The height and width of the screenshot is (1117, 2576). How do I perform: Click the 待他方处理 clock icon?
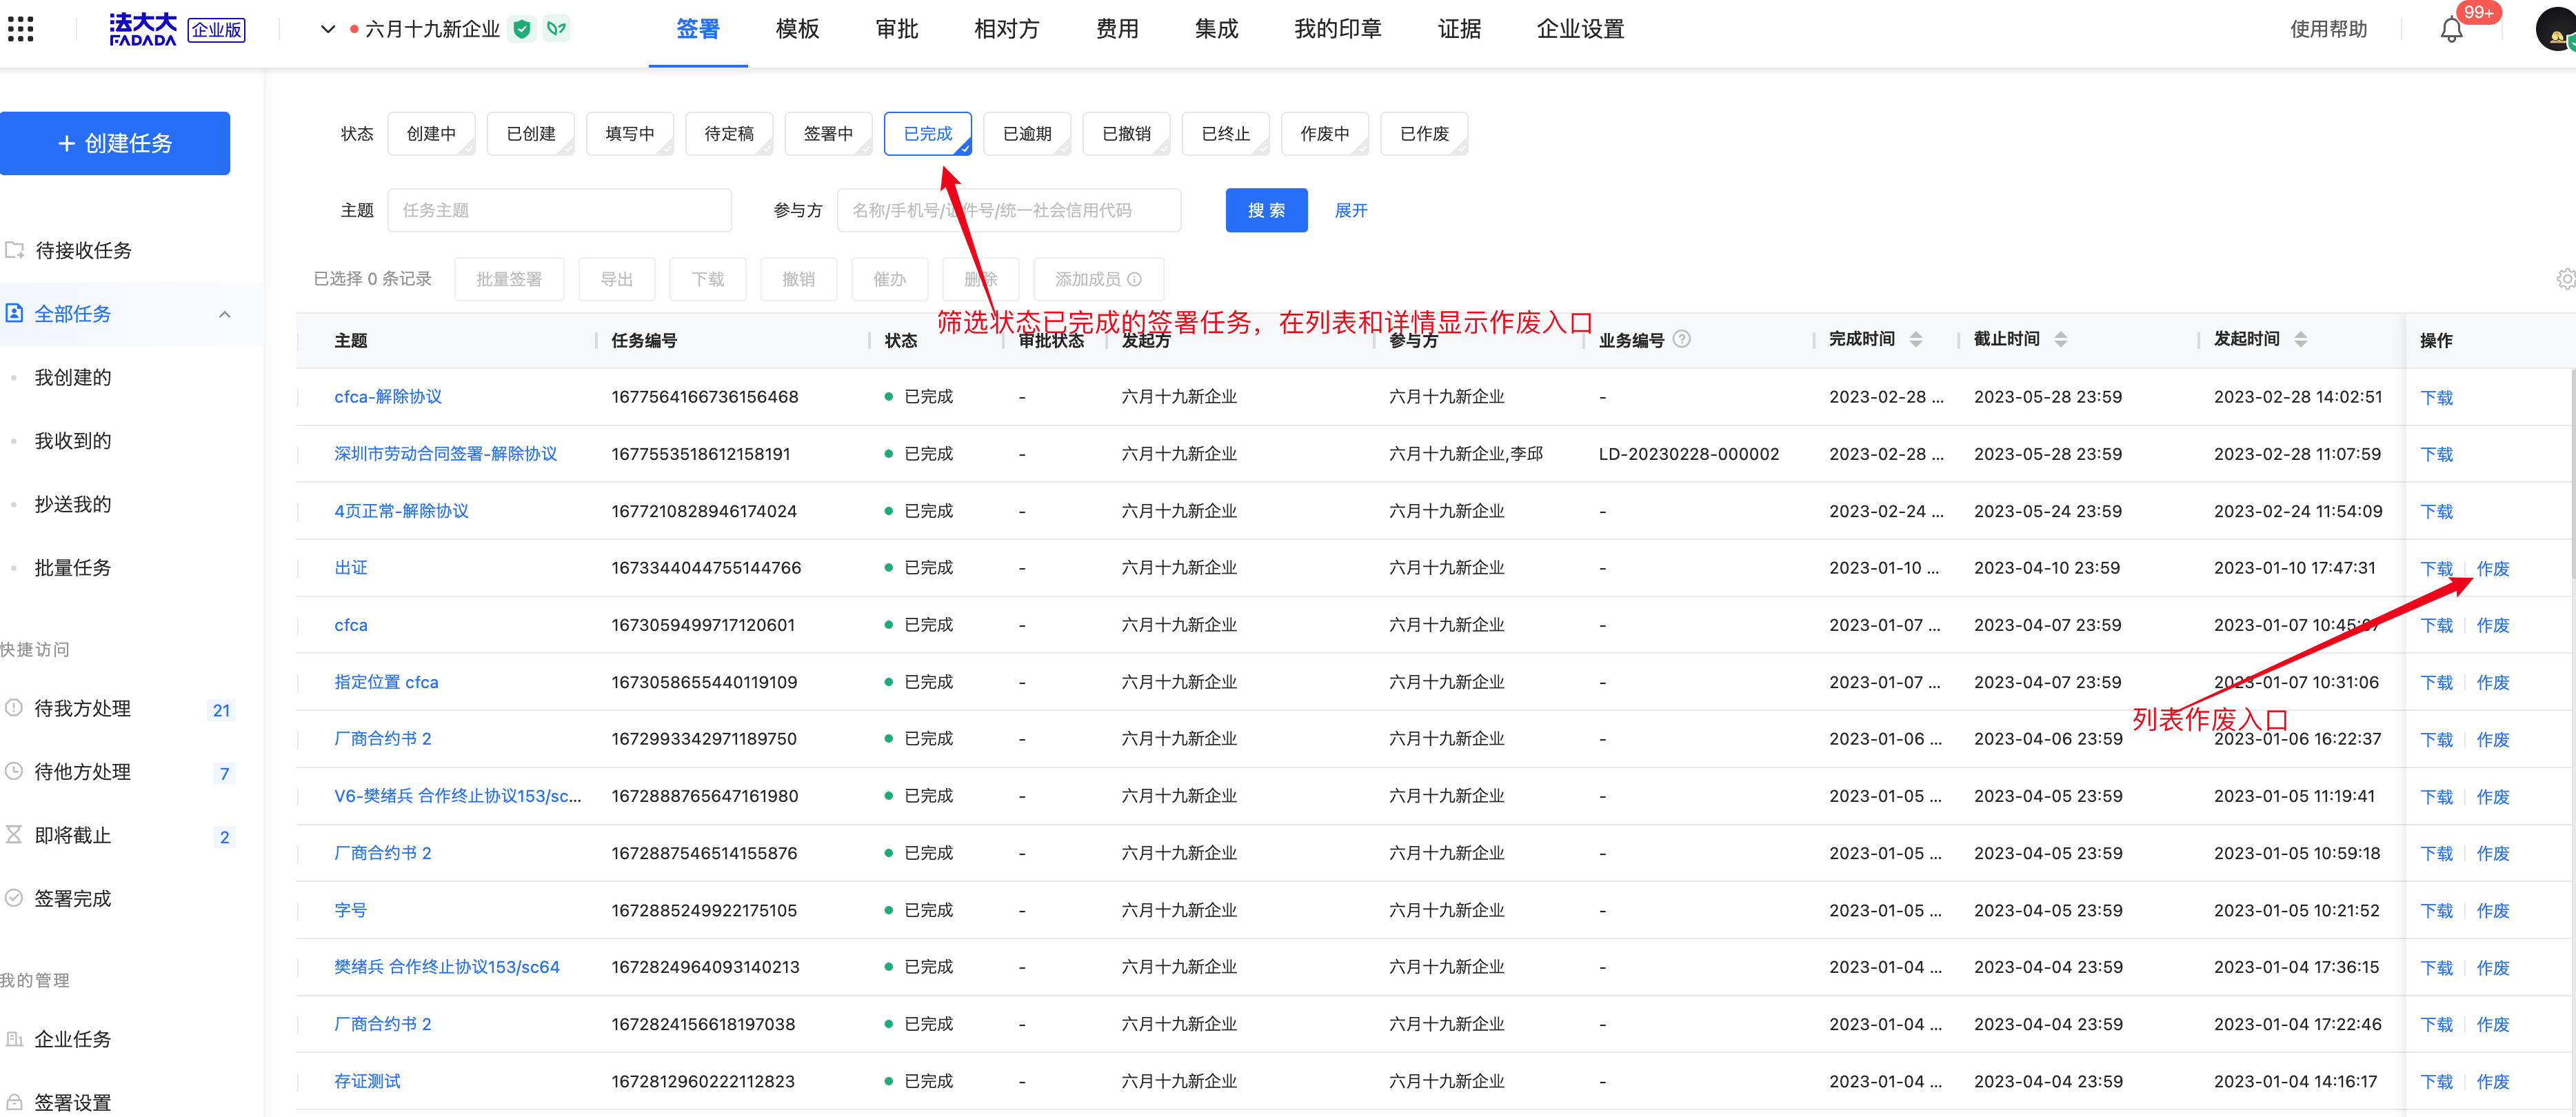(x=14, y=771)
